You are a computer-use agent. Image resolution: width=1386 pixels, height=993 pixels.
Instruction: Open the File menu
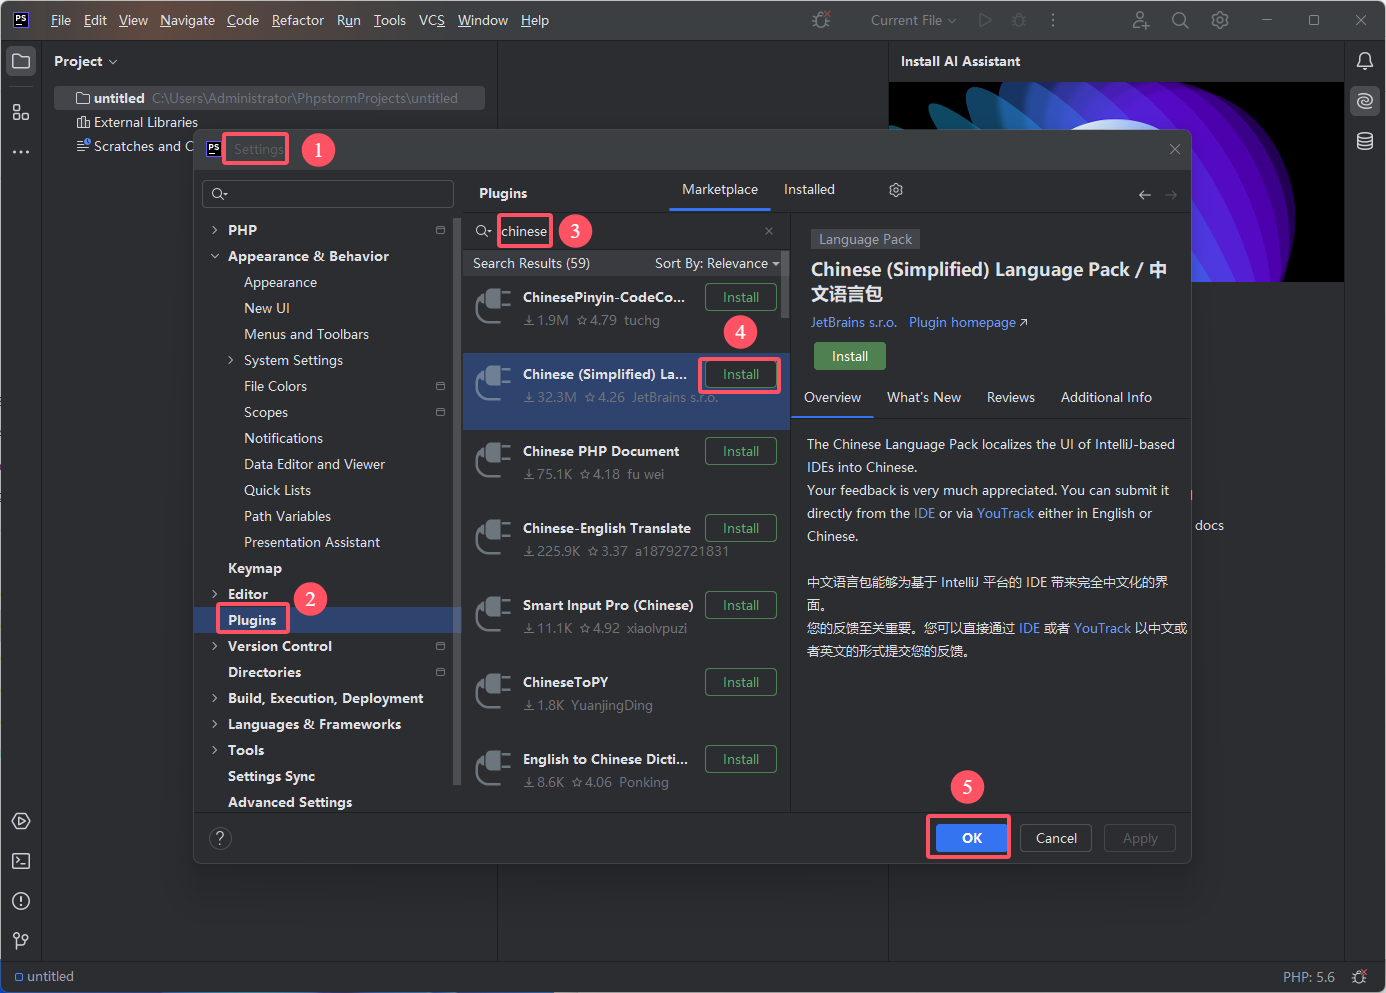tap(61, 20)
